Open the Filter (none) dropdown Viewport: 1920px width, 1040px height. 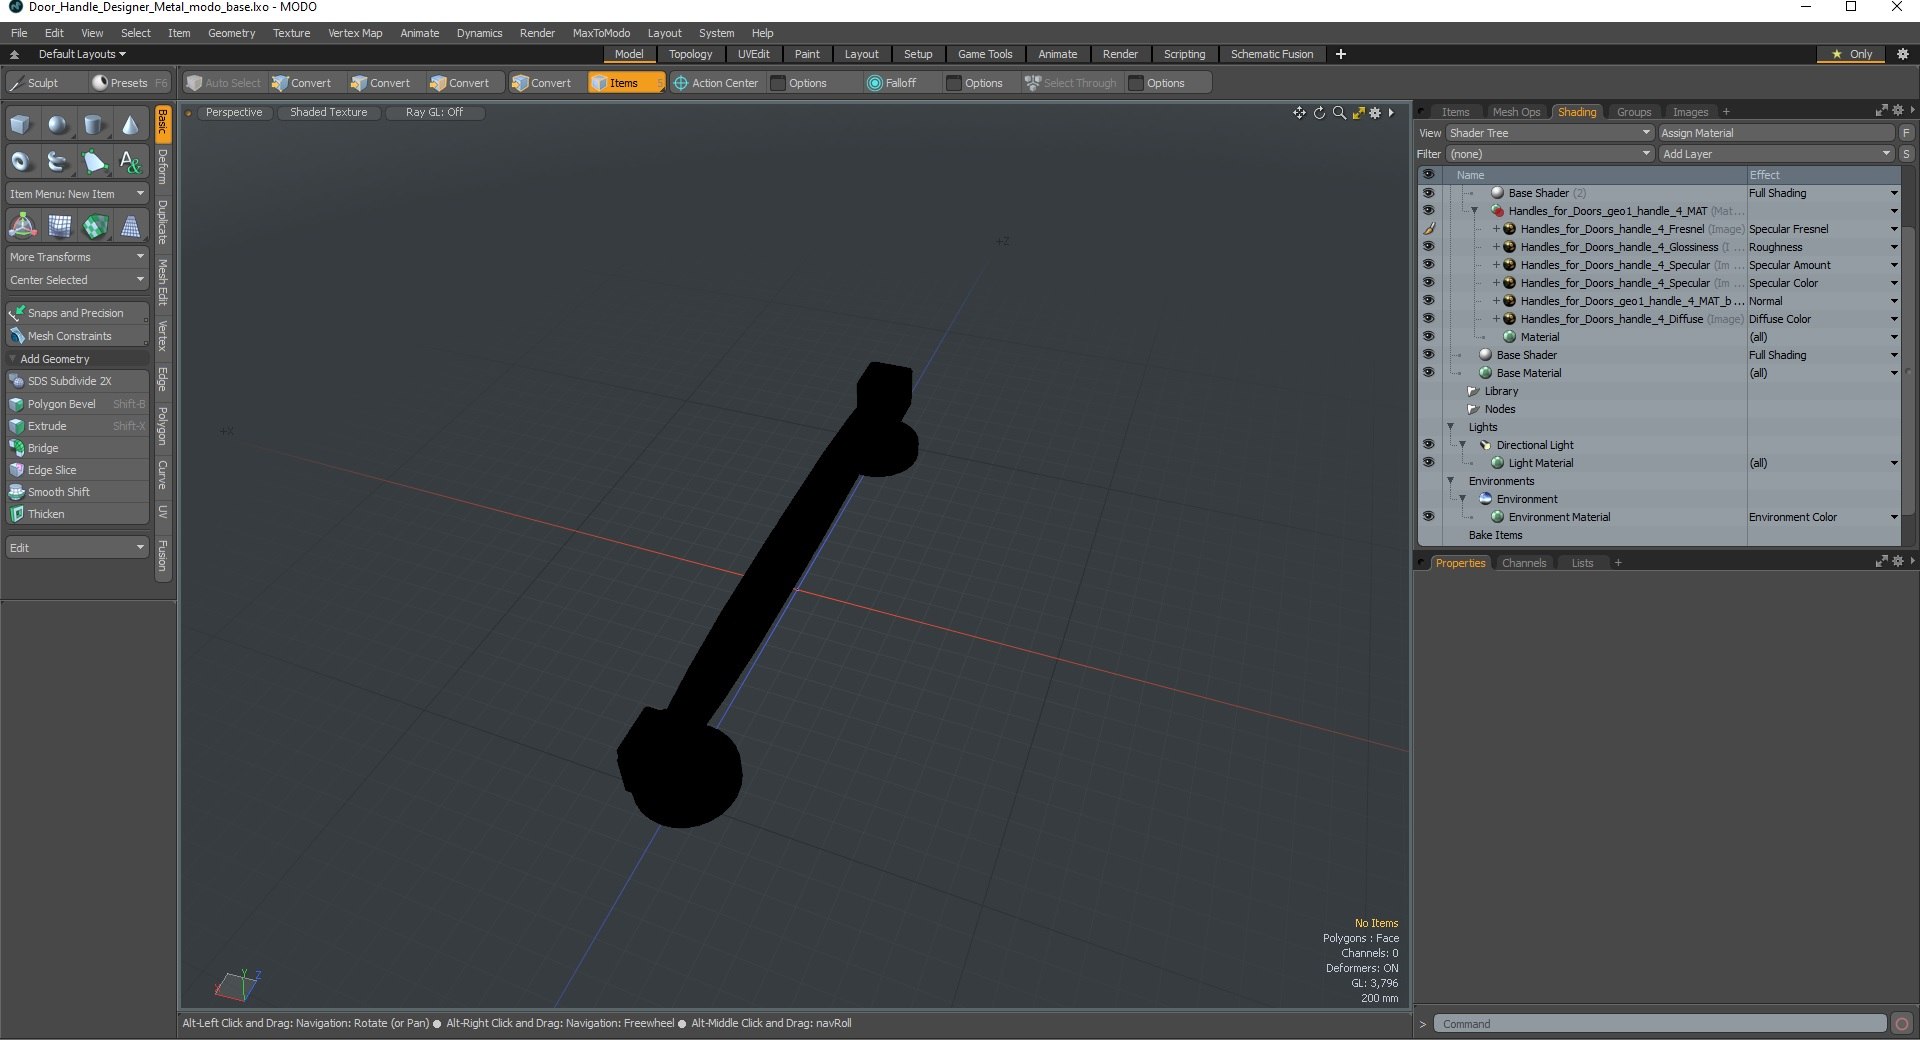pos(1549,154)
